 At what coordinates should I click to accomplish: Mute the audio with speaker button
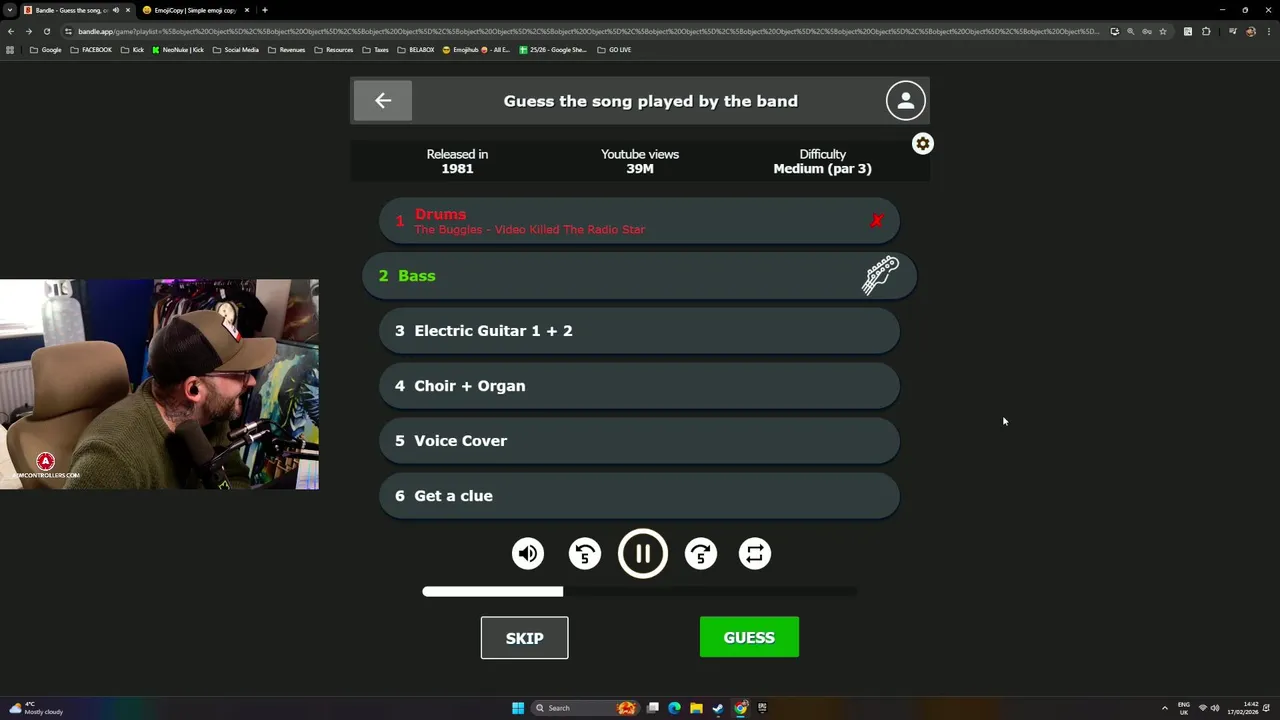(528, 553)
